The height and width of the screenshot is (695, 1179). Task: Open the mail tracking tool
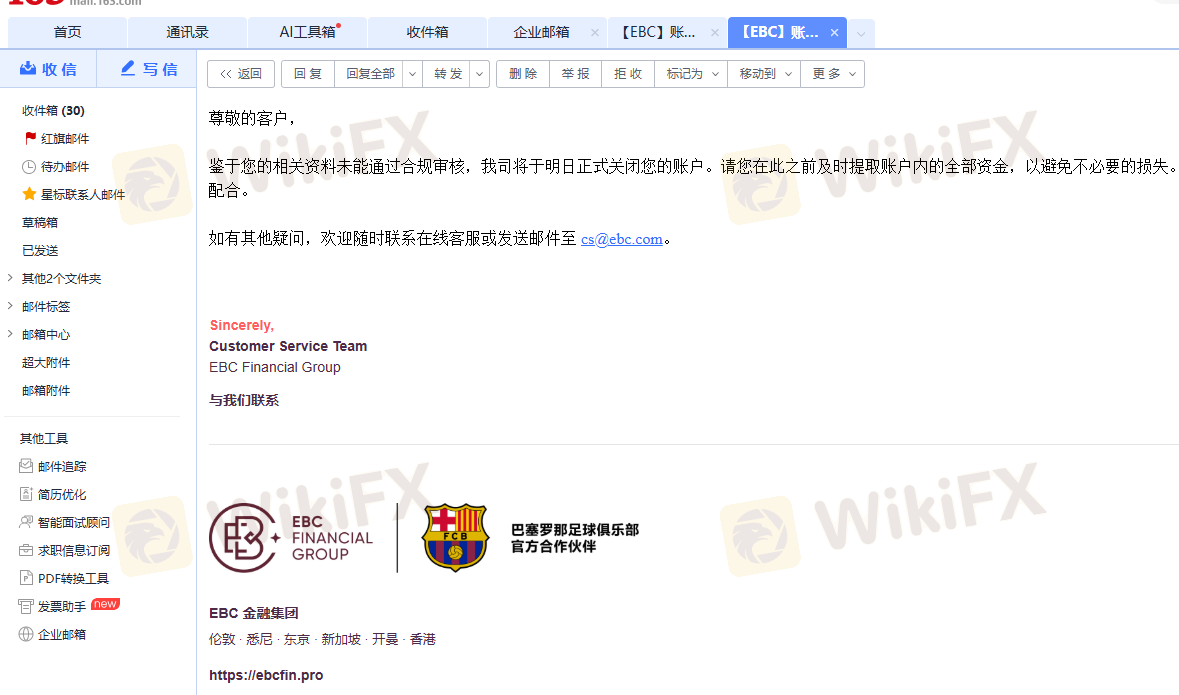[x=53, y=466]
